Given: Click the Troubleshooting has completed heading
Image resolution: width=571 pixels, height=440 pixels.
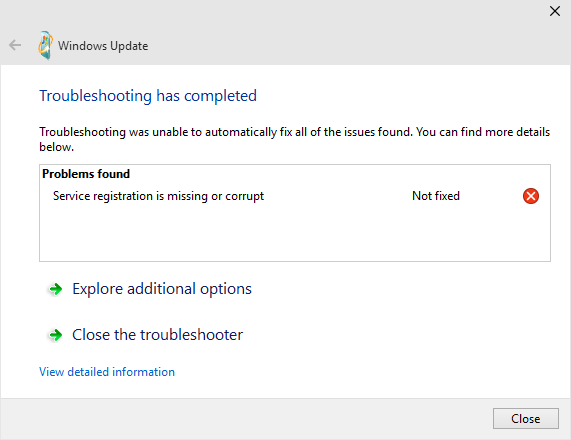Looking at the screenshot, I should [148, 96].
